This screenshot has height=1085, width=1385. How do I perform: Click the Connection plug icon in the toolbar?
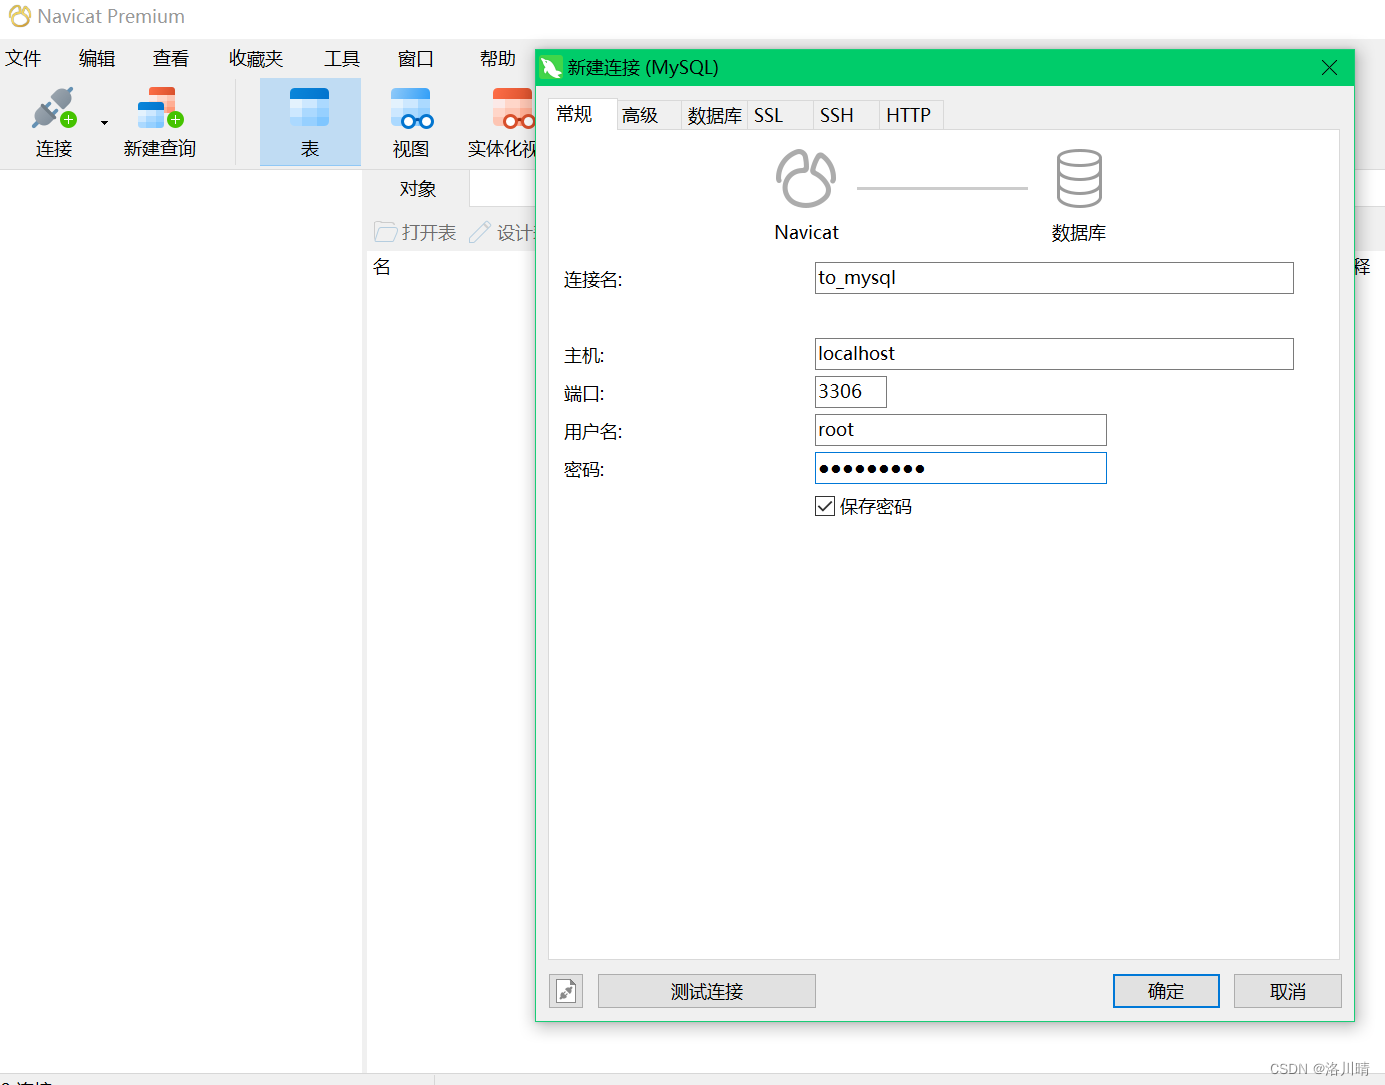point(54,108)
